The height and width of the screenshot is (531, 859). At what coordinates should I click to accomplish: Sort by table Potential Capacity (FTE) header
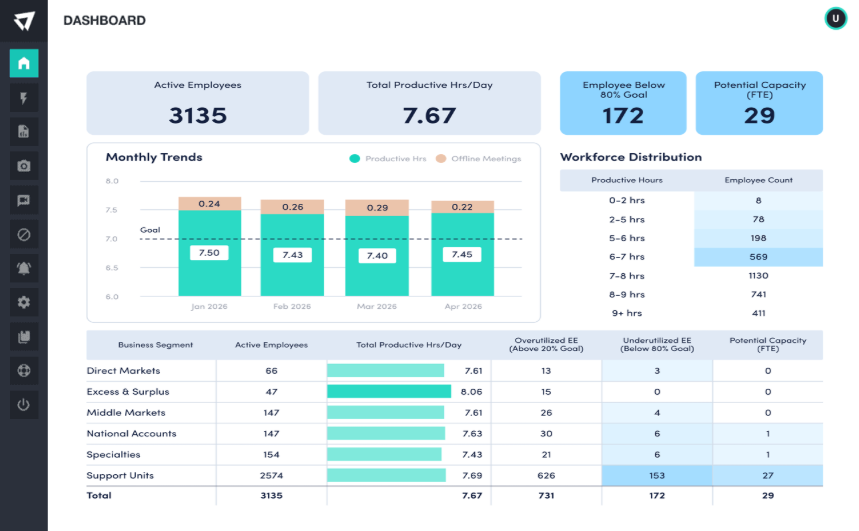pyautogui.click(x=768, y=344)
